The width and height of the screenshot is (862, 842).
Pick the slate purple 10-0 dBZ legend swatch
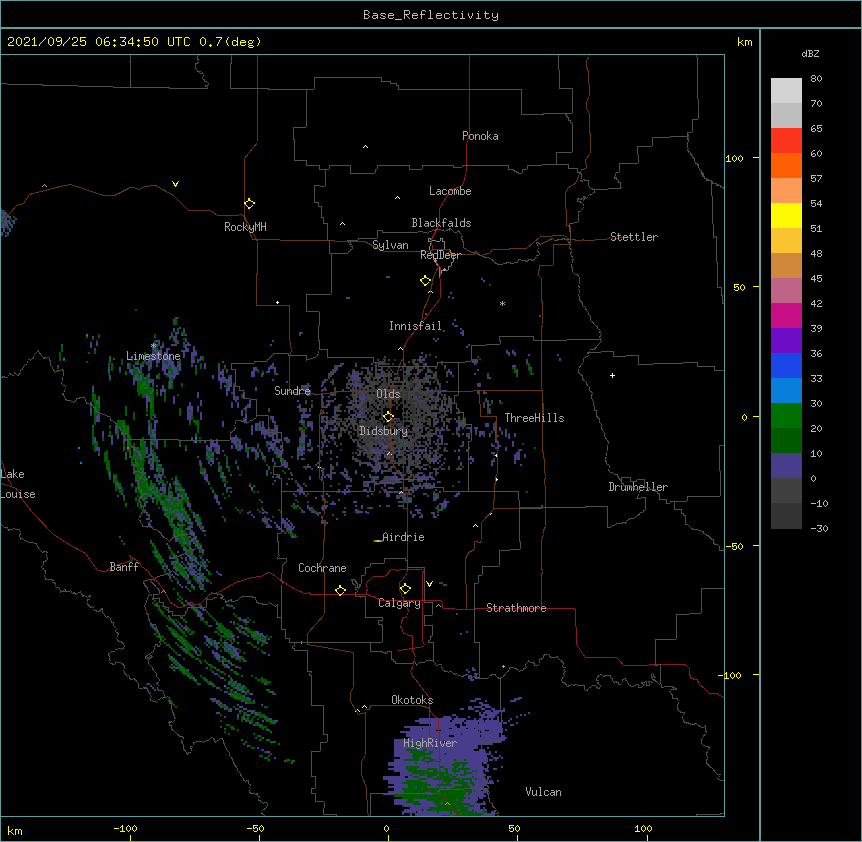[x=786, y=466]
